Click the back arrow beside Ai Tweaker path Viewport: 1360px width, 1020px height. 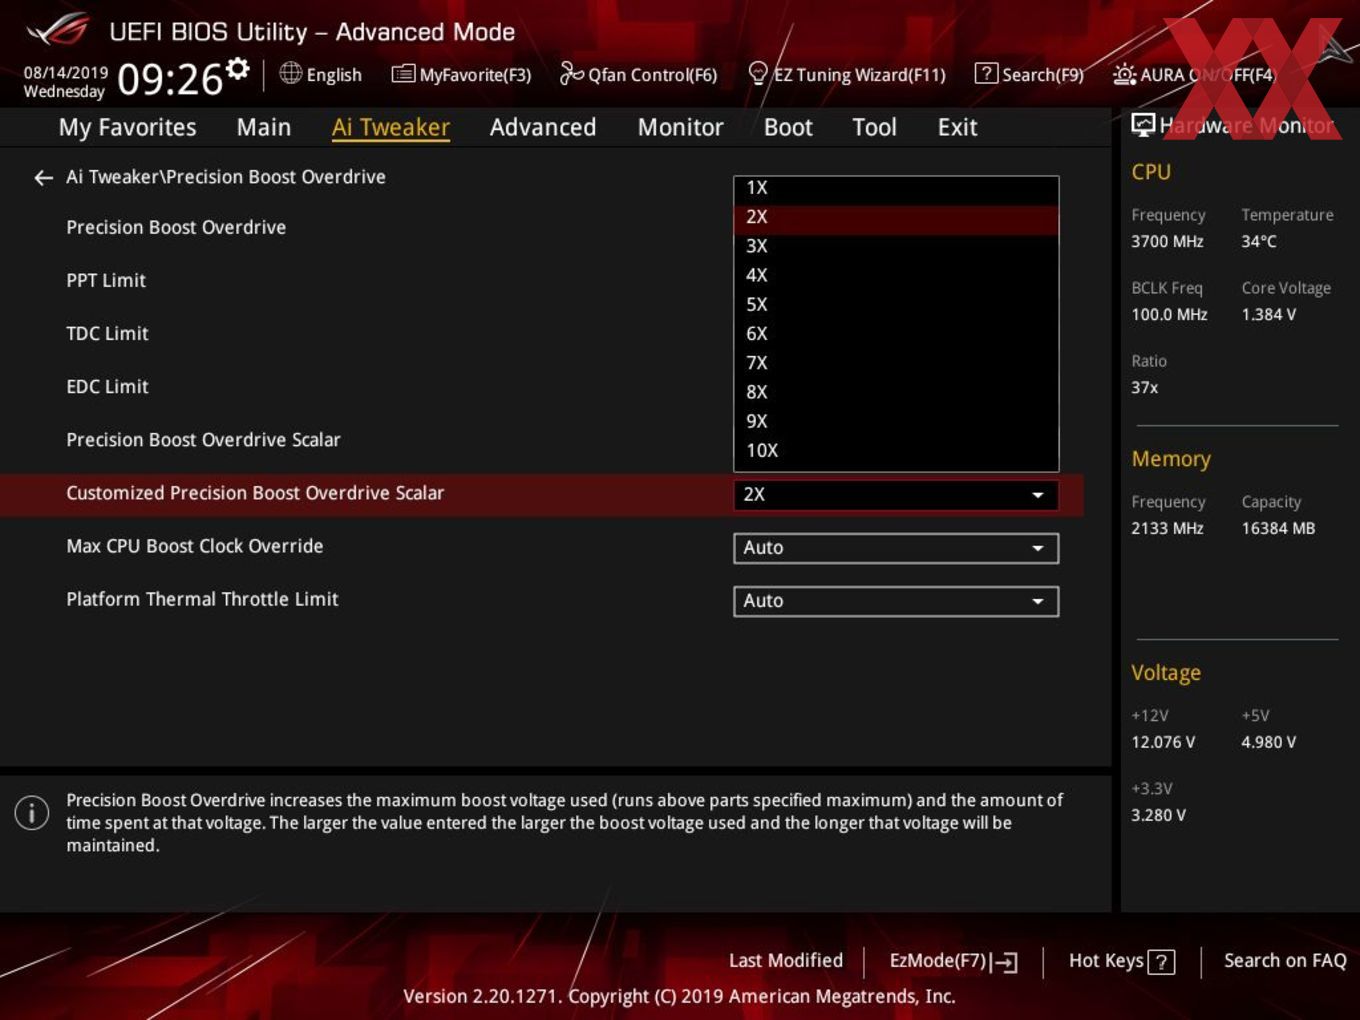[43, 178]
